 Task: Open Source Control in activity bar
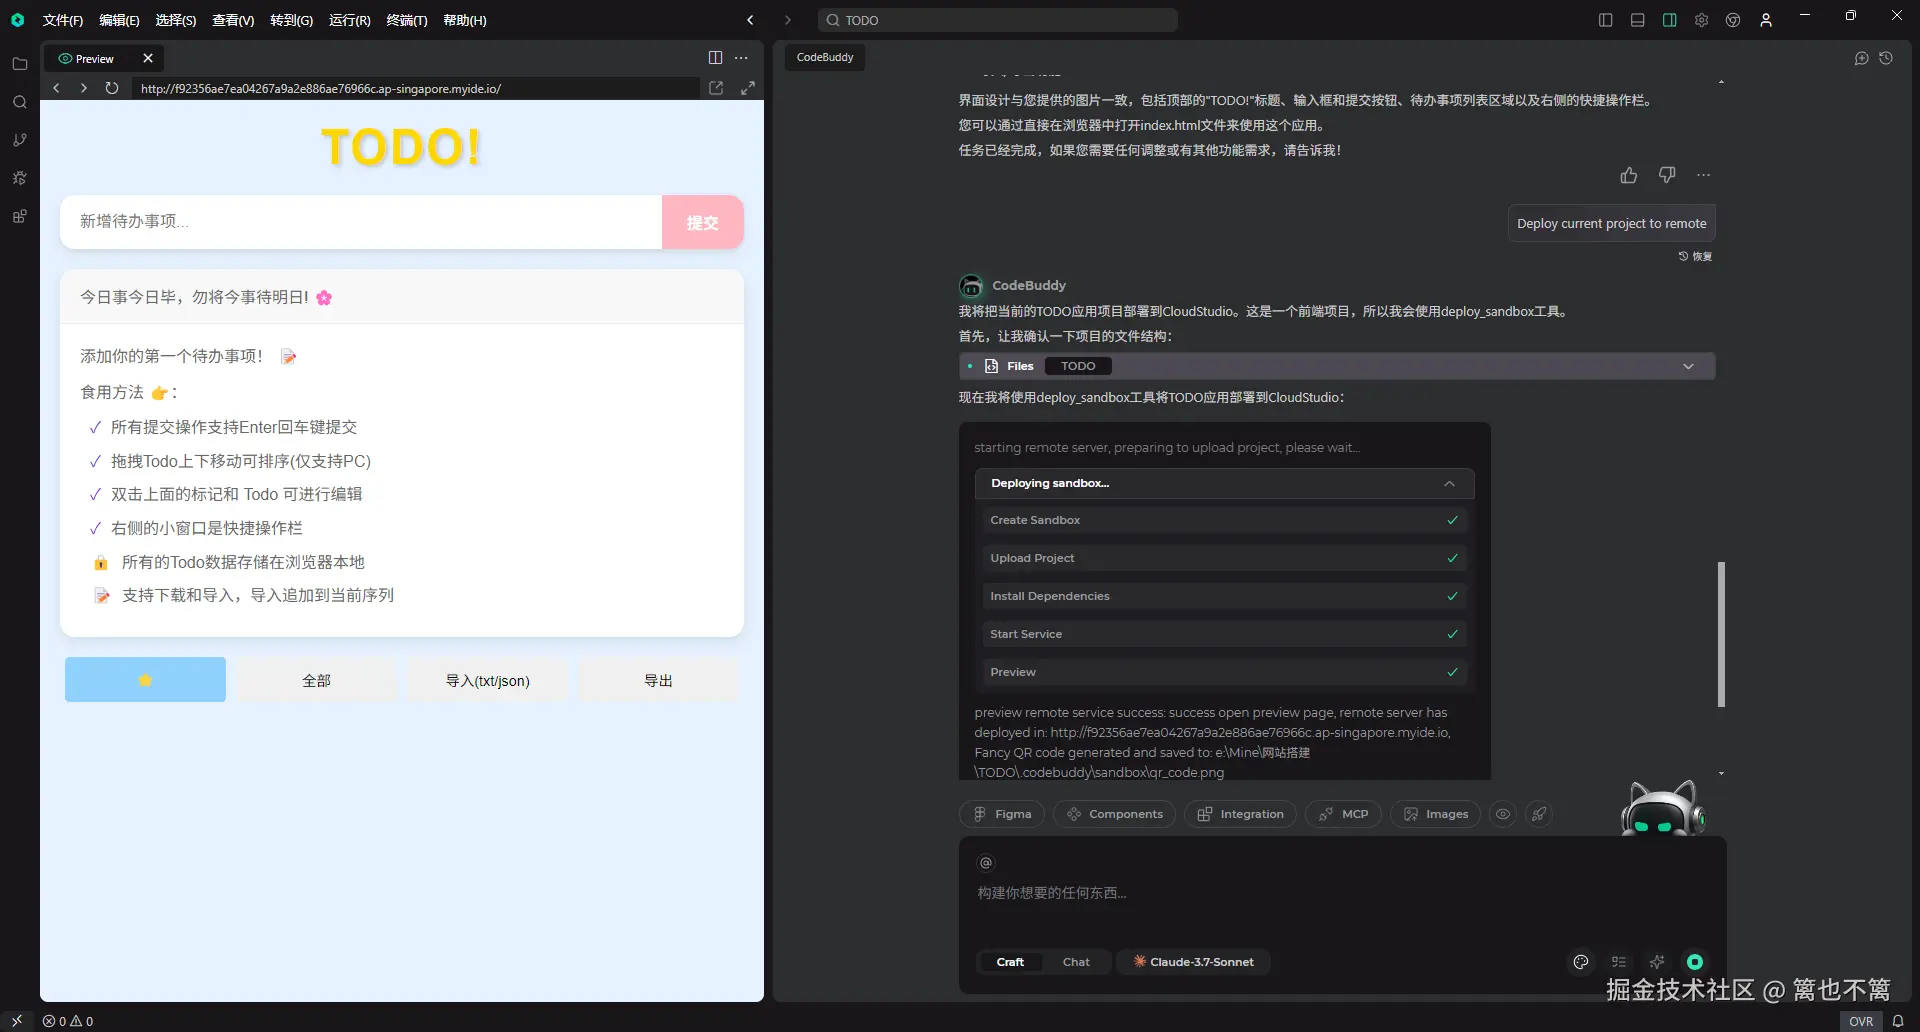(19, 140)
